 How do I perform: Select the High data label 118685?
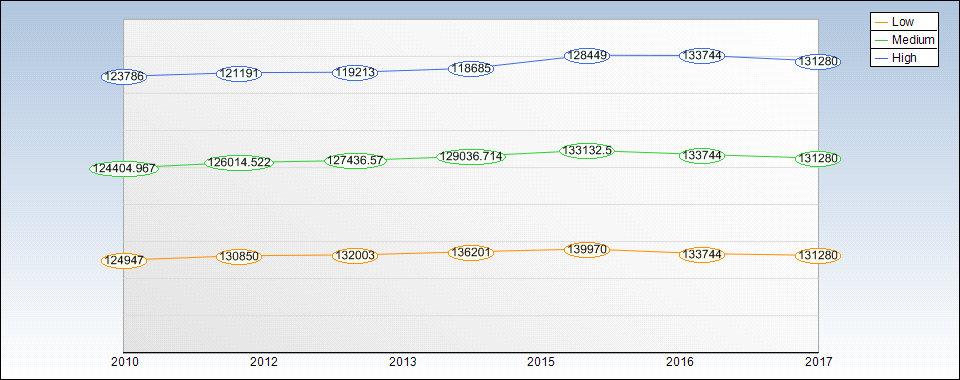pyautogui.click(x=471, y=69)
